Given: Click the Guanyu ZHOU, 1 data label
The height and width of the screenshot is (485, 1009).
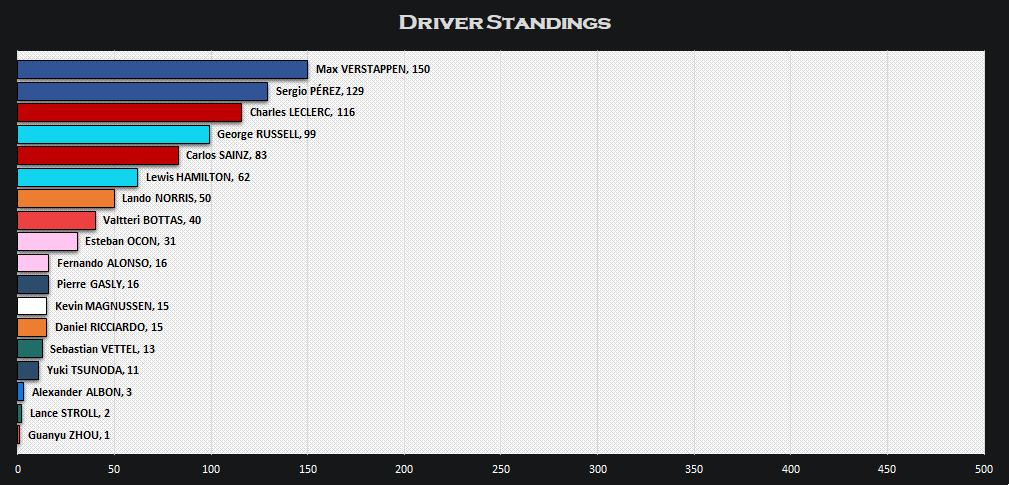Looking at the screenshot, I should [x=69, y=435].
